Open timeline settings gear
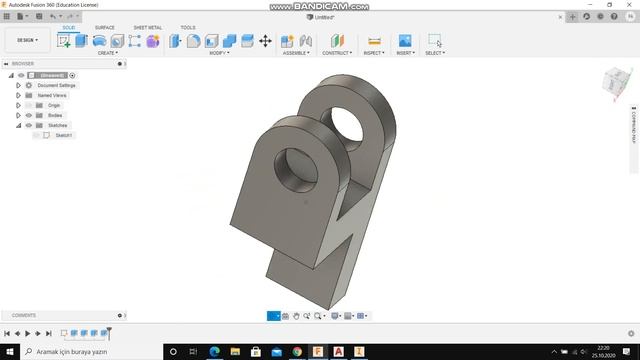 click(631, 333)
